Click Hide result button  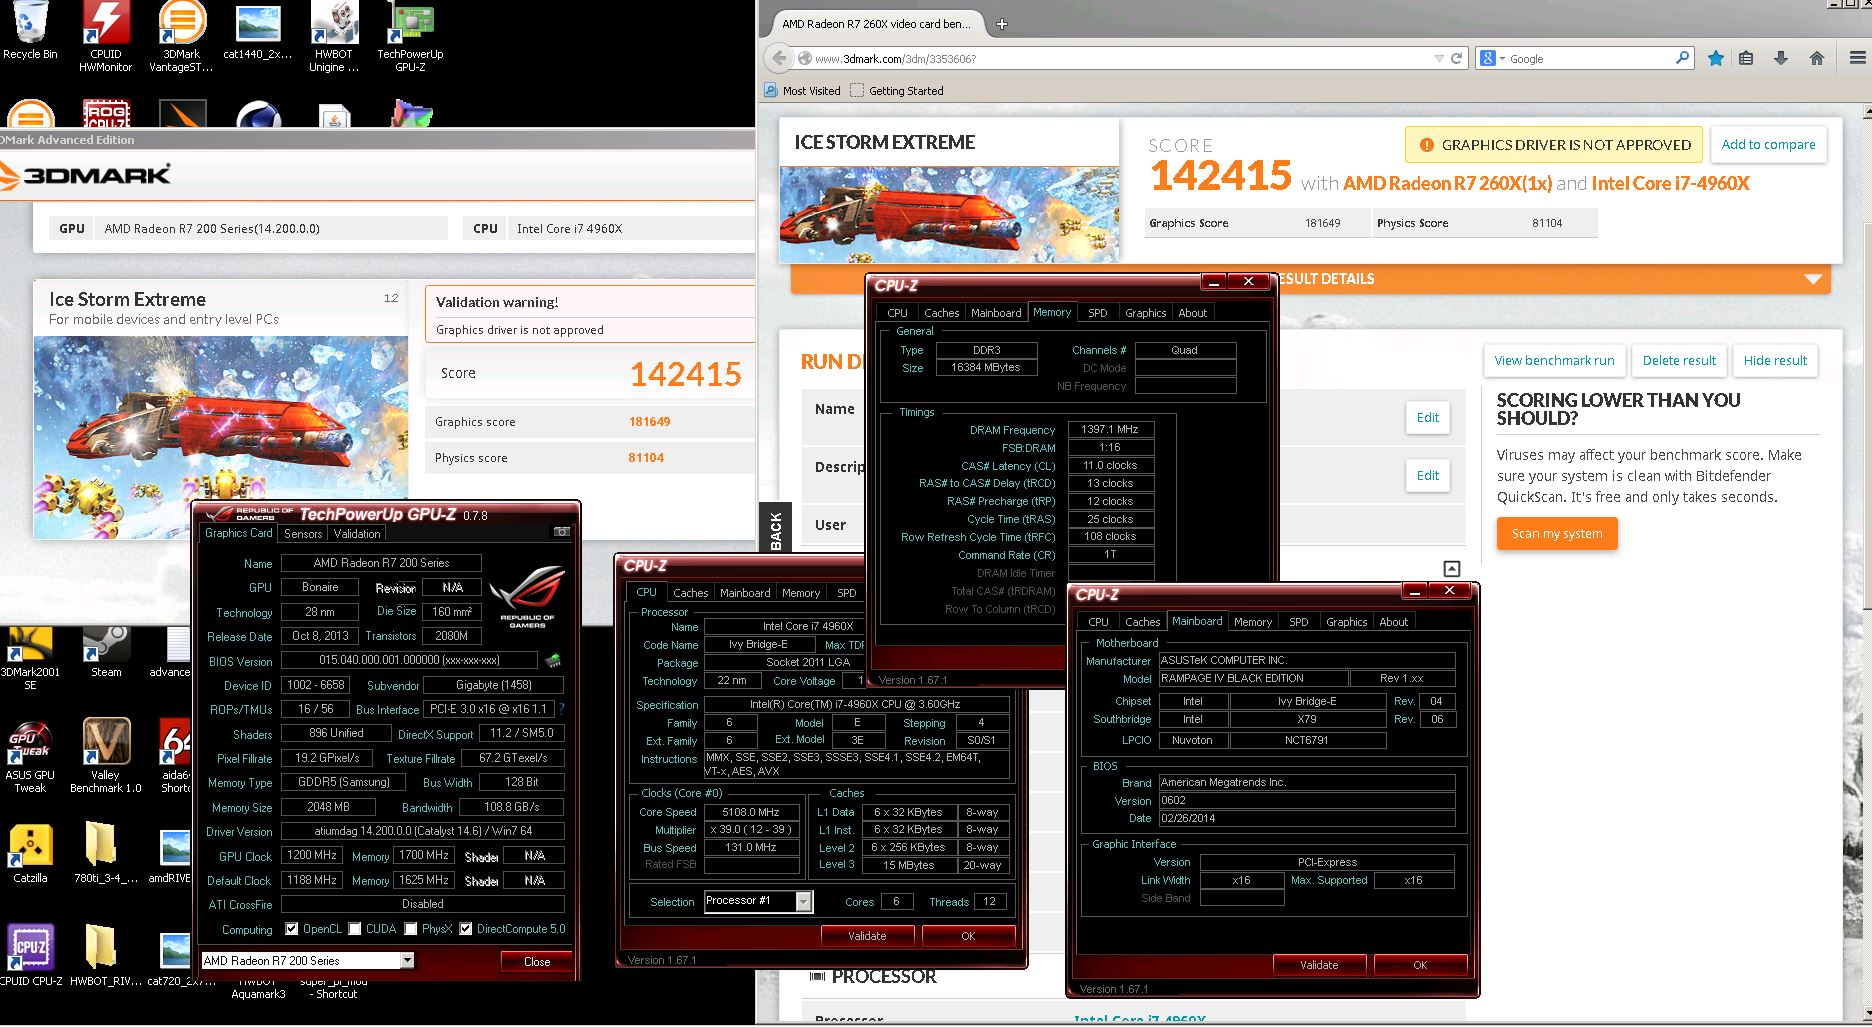[x=1775, y=361]
